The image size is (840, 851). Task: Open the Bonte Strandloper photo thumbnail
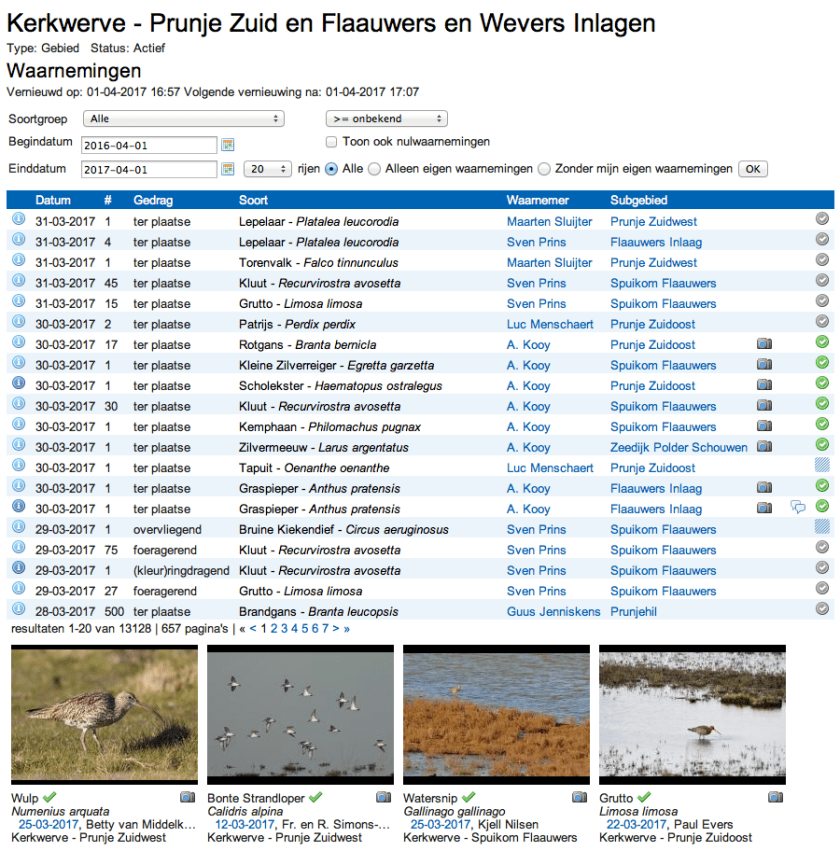[301, 715]
